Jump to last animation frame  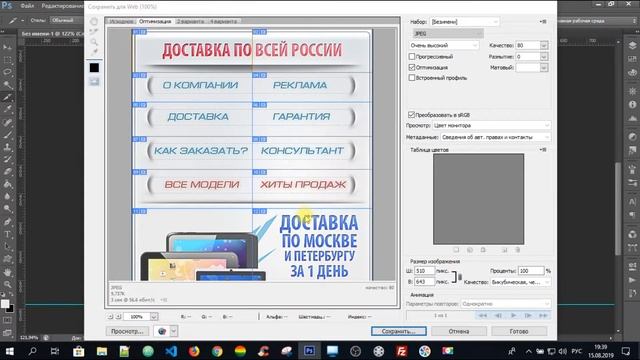(x=543, y=316)
